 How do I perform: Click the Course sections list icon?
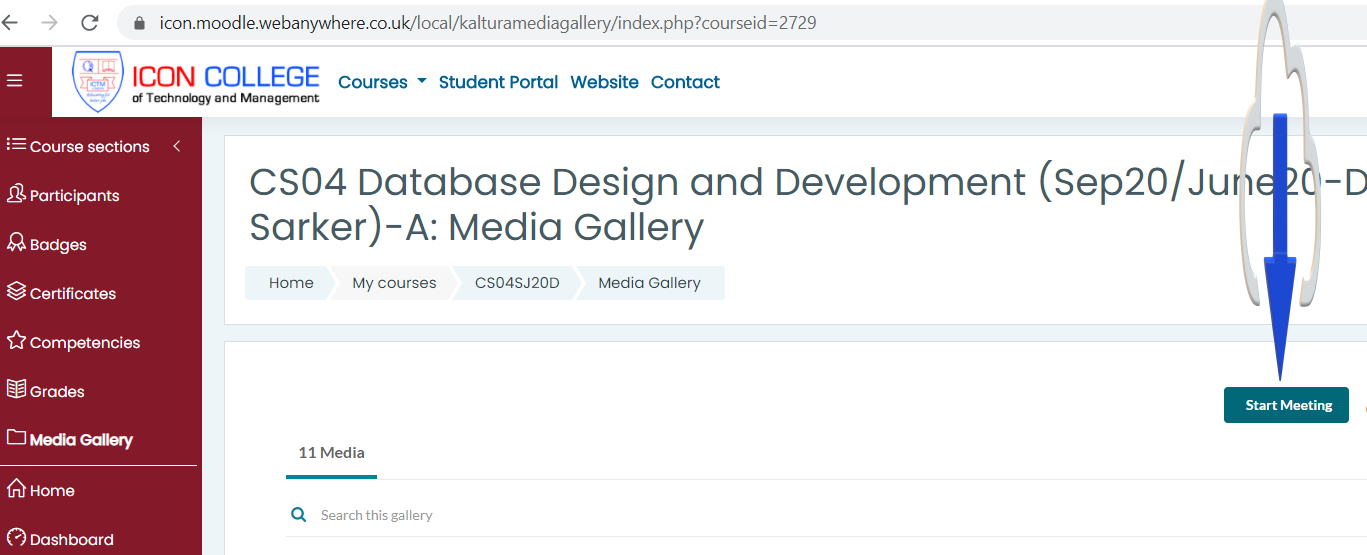(16, 145)
